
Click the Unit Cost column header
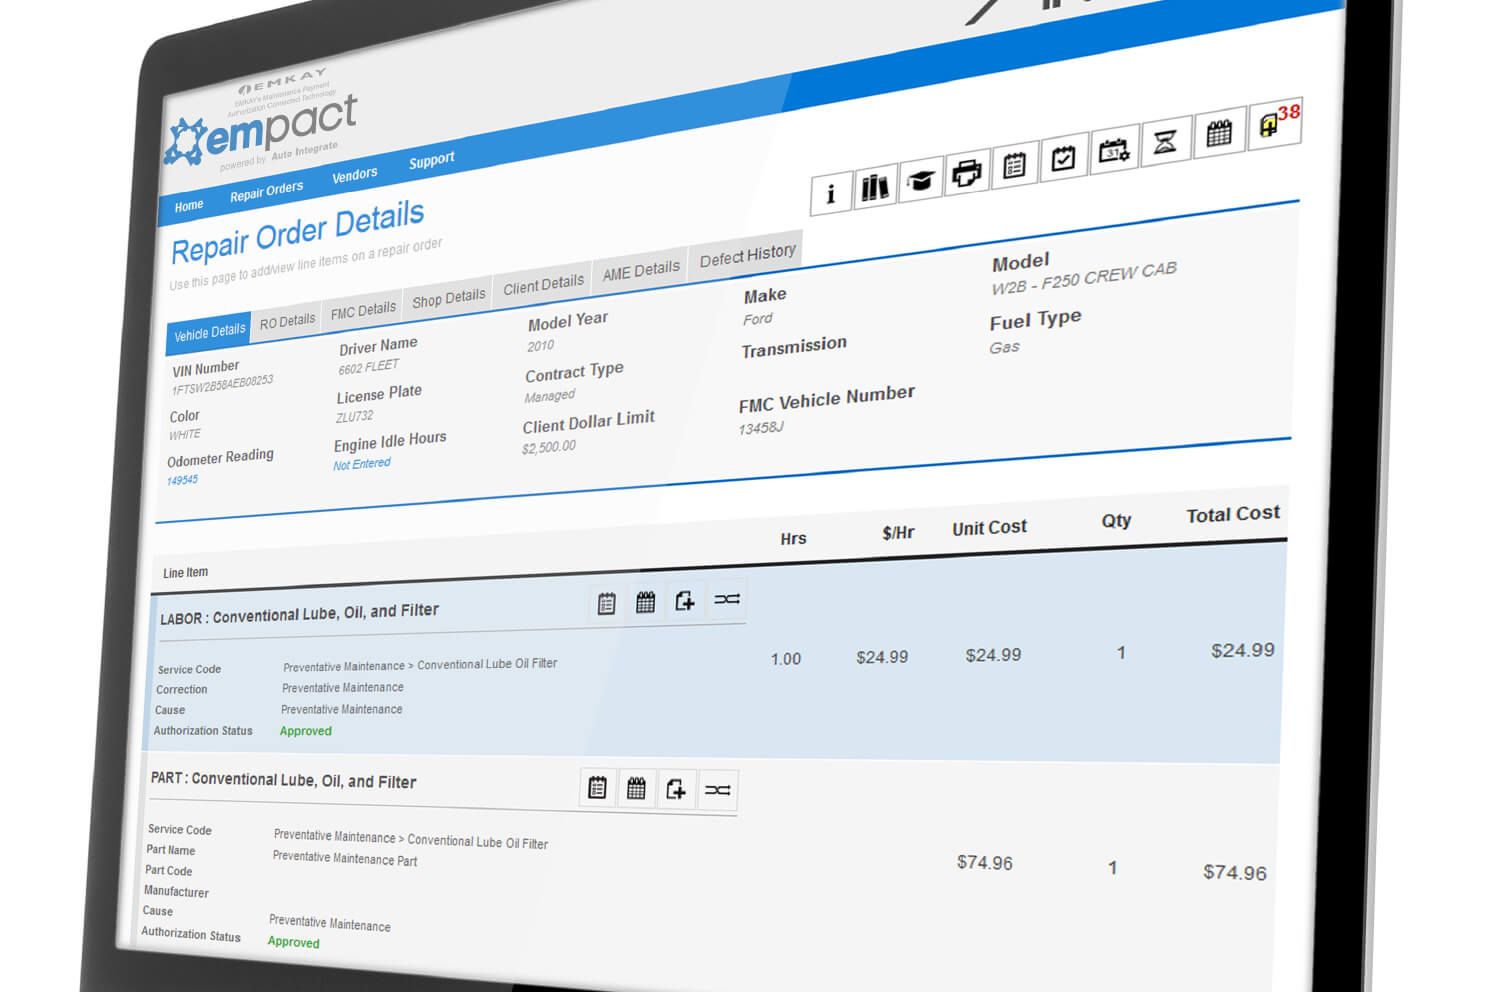pyautogui.click(x=989, y=527)
